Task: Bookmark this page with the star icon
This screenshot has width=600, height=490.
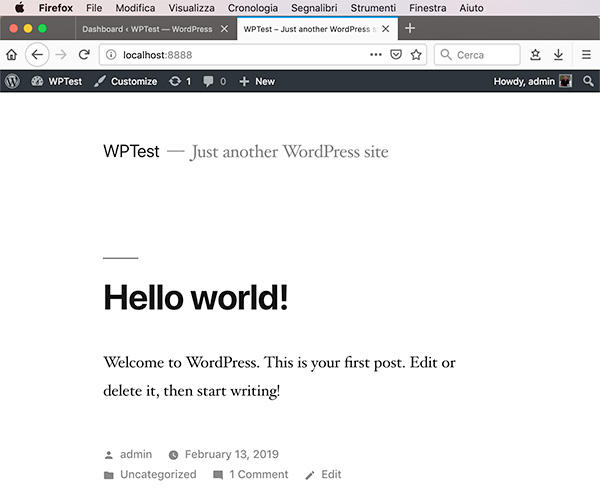Action: (416, 54)
